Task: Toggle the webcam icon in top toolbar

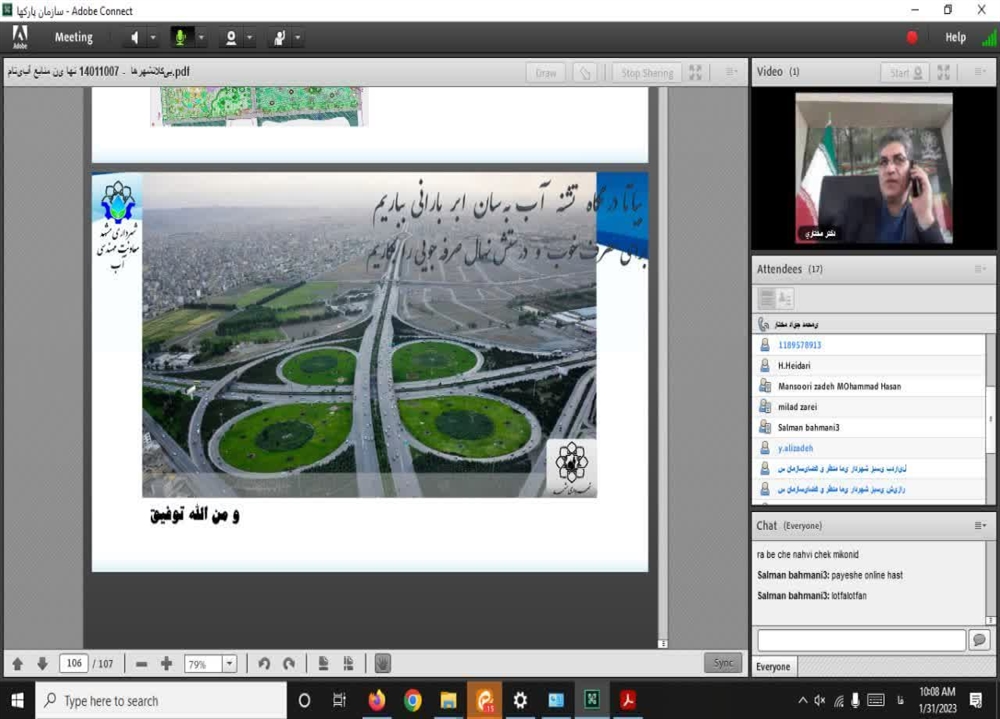Action: [231, 38]
